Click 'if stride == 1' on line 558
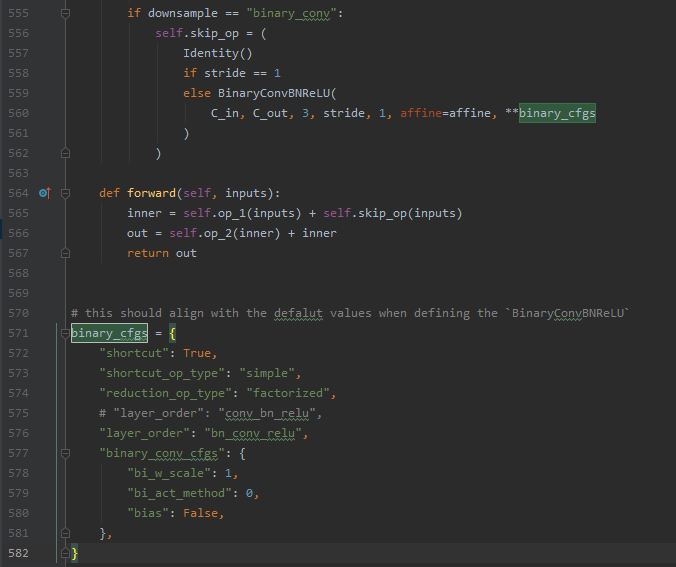Image resolution: width=676 pixels, height=567 pixels. point(232,73)
